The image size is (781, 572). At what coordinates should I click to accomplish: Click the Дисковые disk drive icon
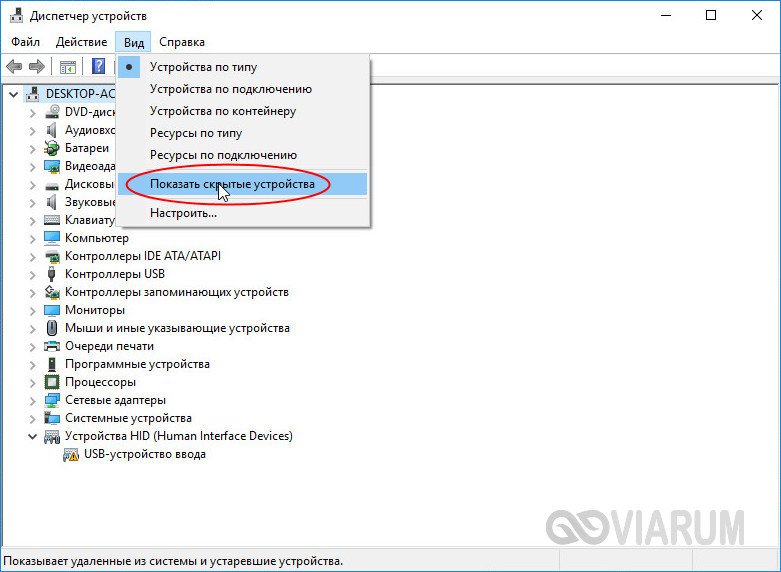(x=52, y=186)
